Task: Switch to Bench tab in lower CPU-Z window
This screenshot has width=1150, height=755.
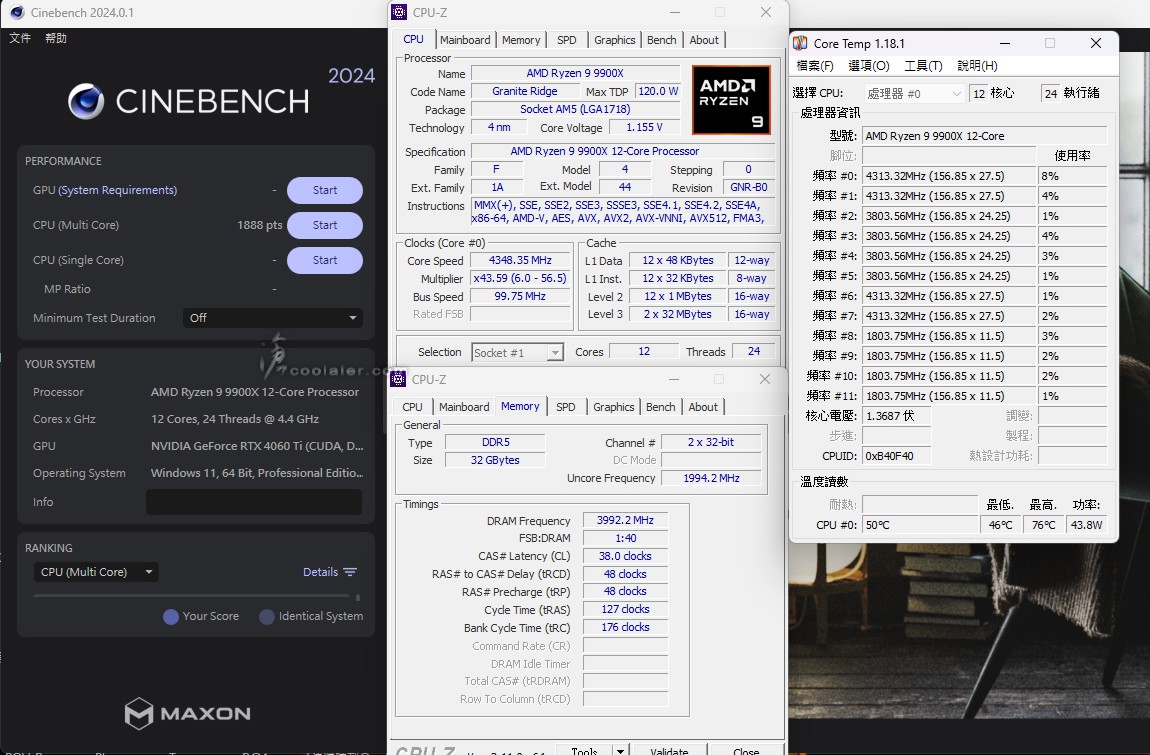Action: pos(661,407)
